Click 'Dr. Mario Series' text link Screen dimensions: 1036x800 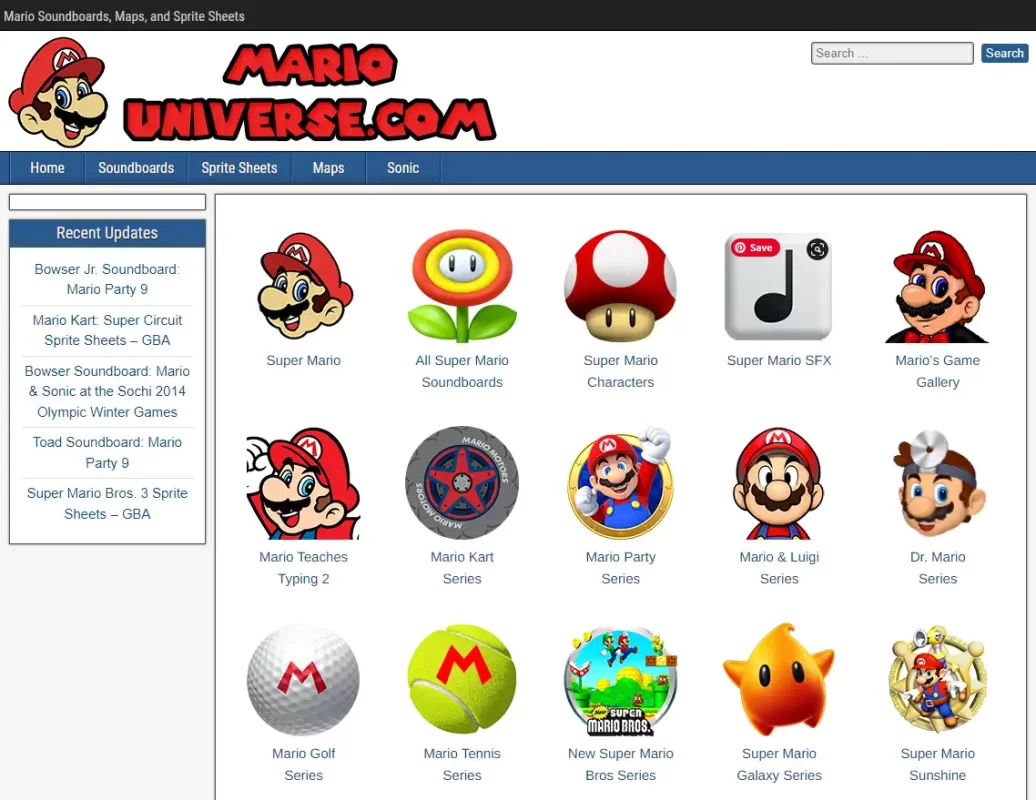click(938, 567)
